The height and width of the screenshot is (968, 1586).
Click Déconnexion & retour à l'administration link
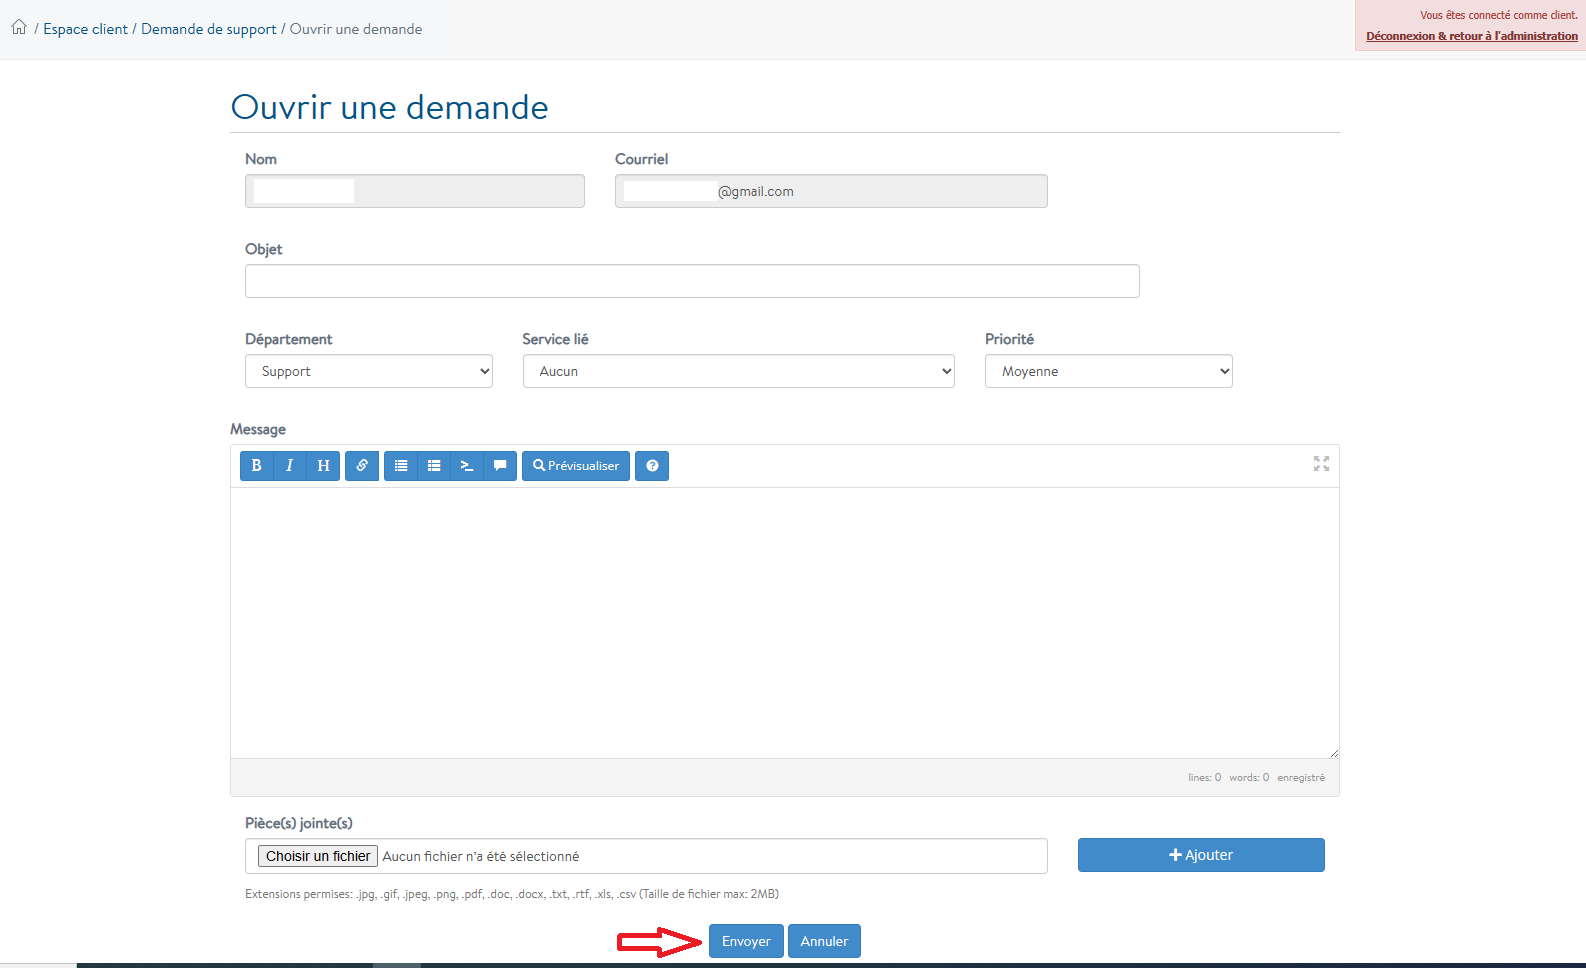[x=1472, y=36]
